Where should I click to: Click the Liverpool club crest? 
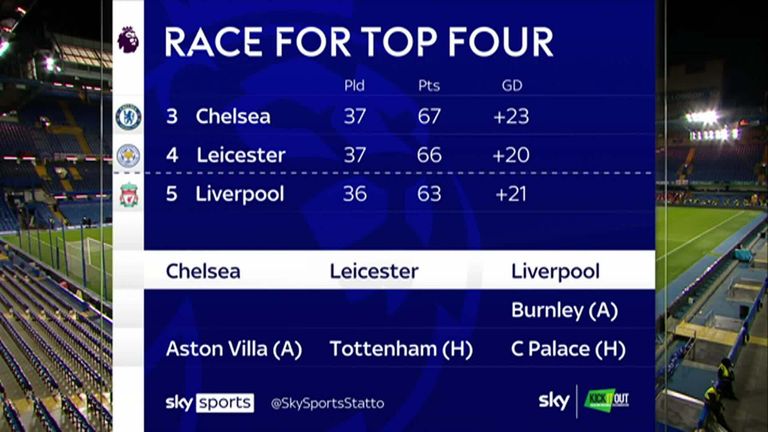click(128, 194)
